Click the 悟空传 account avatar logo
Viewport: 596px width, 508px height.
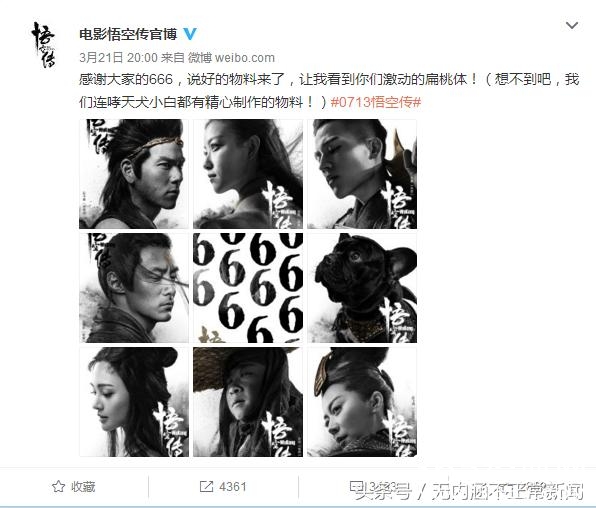[x=43, y=45]
